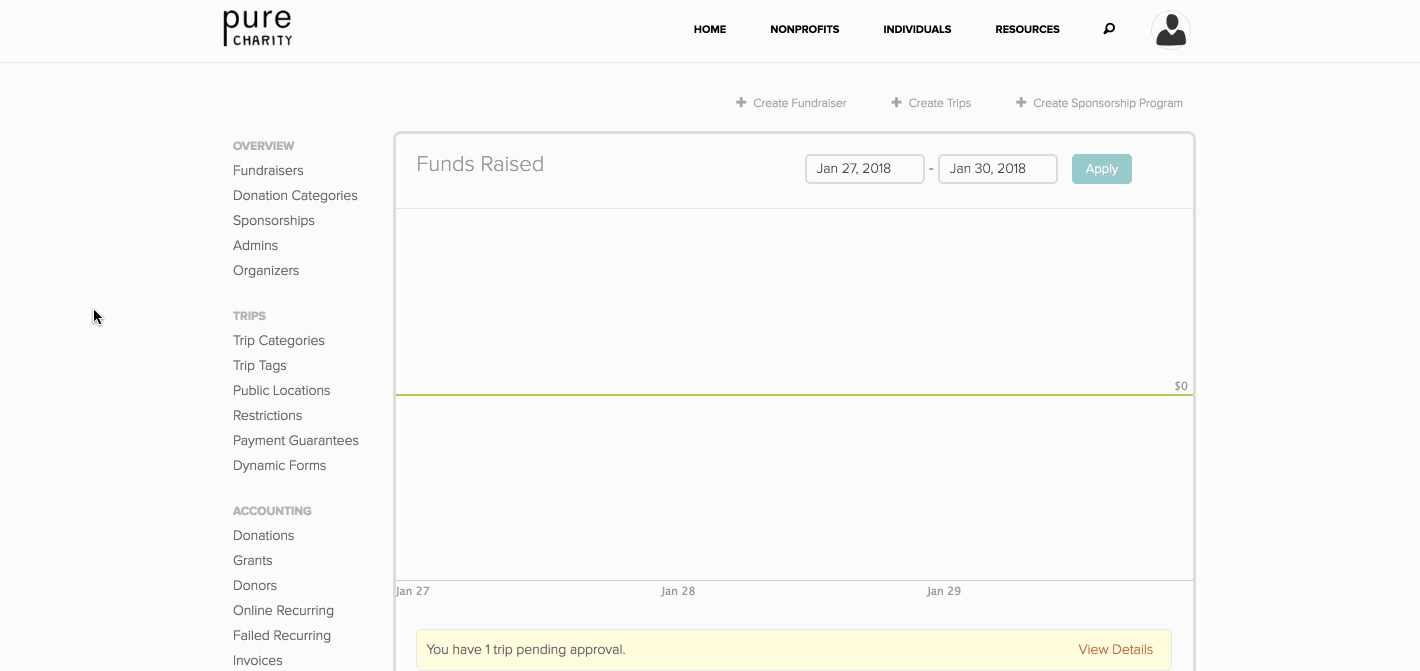Click the Create Trips link

(x=940, y=103)
